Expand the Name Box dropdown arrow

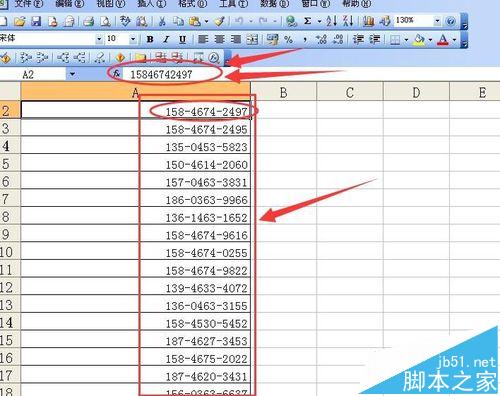point(72,74)
